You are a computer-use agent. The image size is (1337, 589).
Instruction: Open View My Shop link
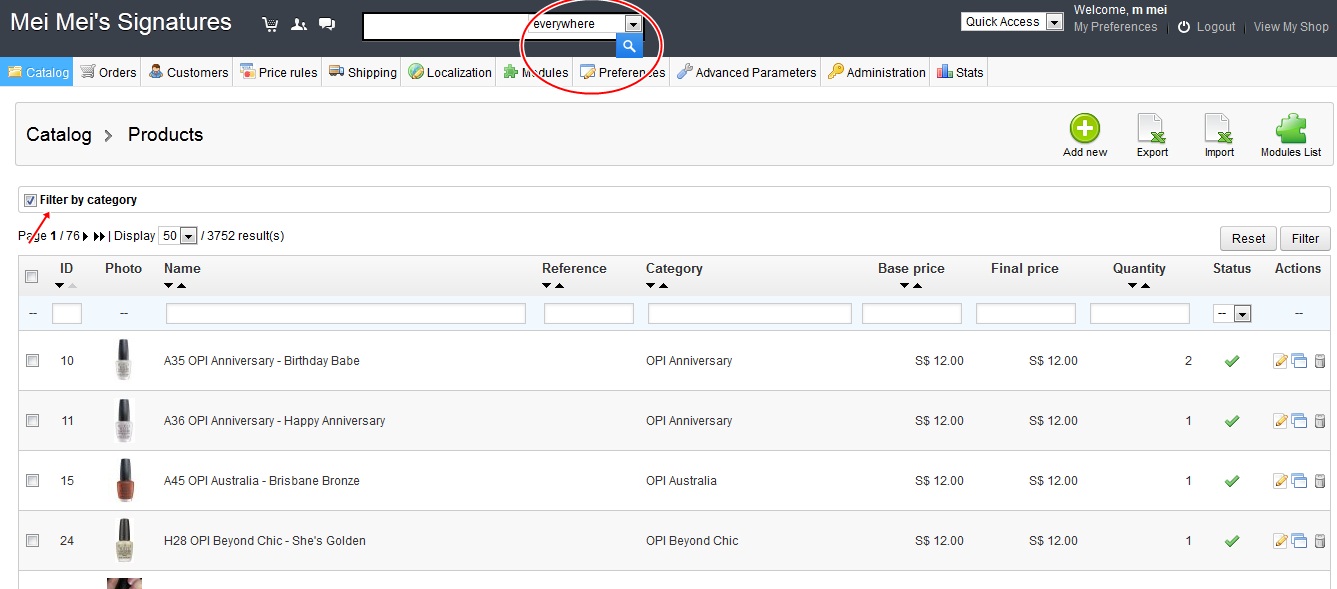[1291, 27]
